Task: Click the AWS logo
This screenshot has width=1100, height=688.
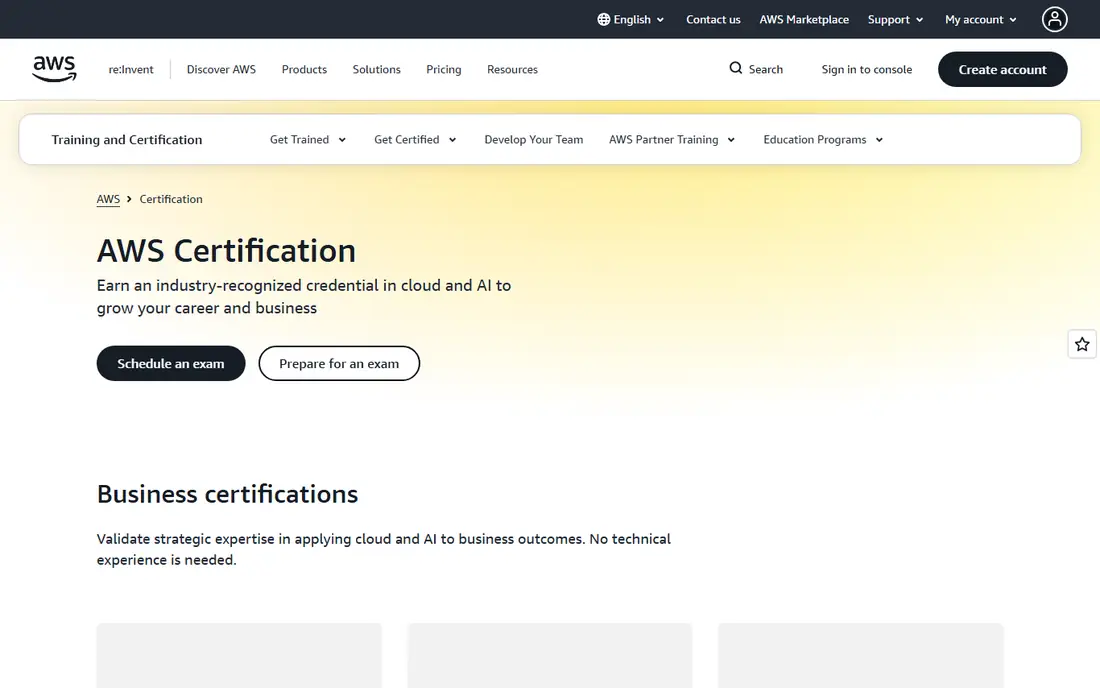Action: (x=54, y=69)
